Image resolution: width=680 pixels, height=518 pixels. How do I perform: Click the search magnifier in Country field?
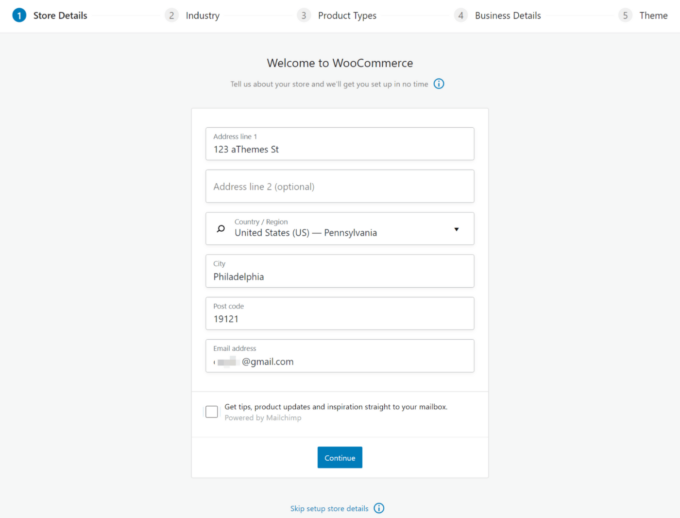pyautogui.click(x=220, y=228)
